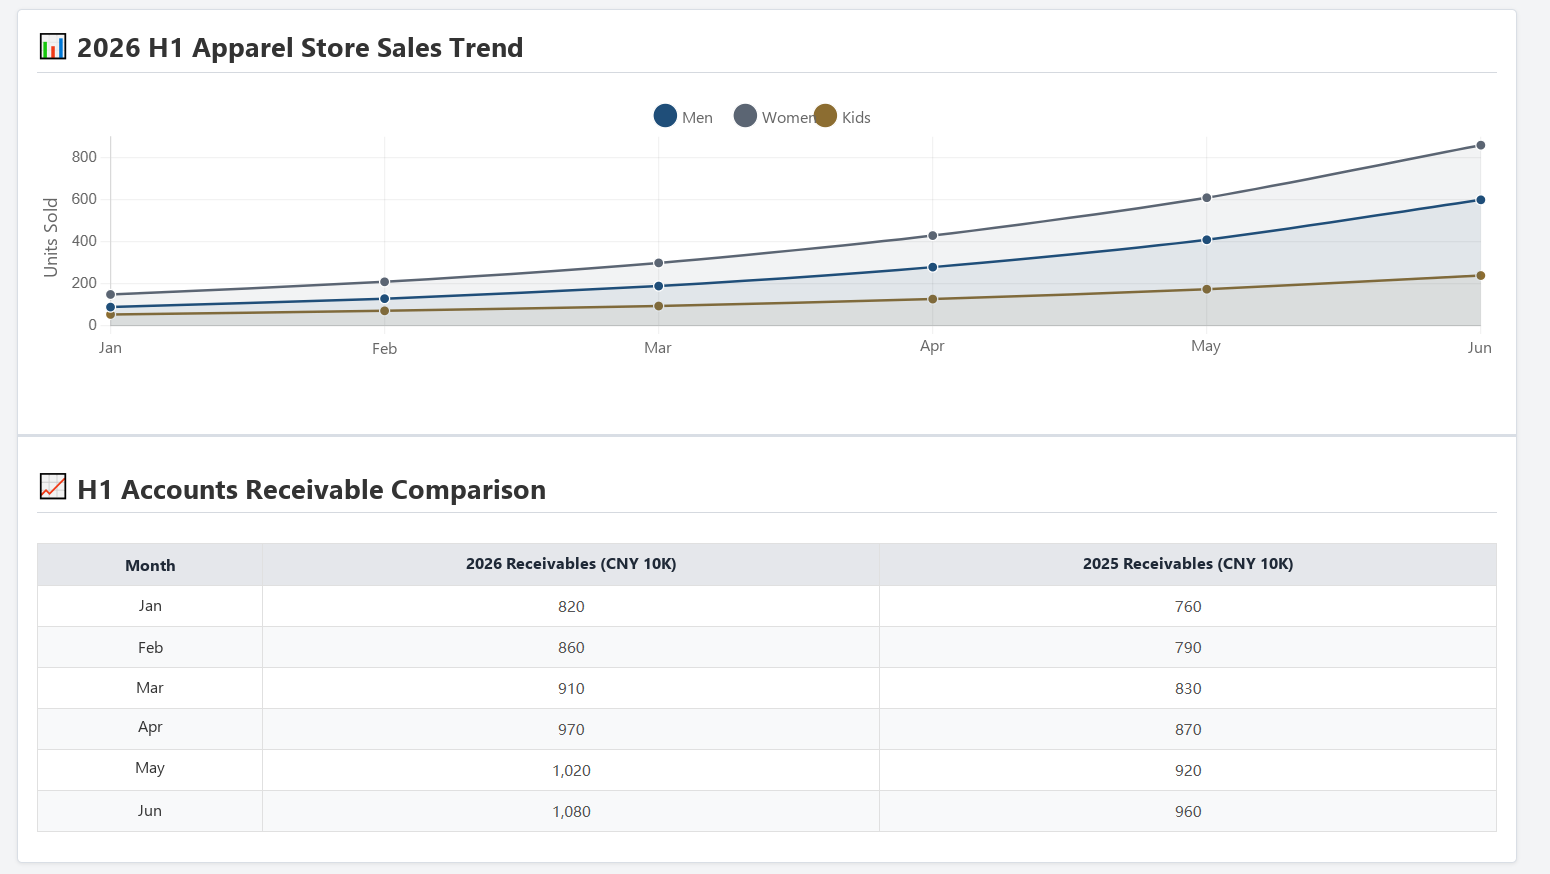Click the Women data point for Mar
Viewport: 1550px width, 874px height.
658,263
